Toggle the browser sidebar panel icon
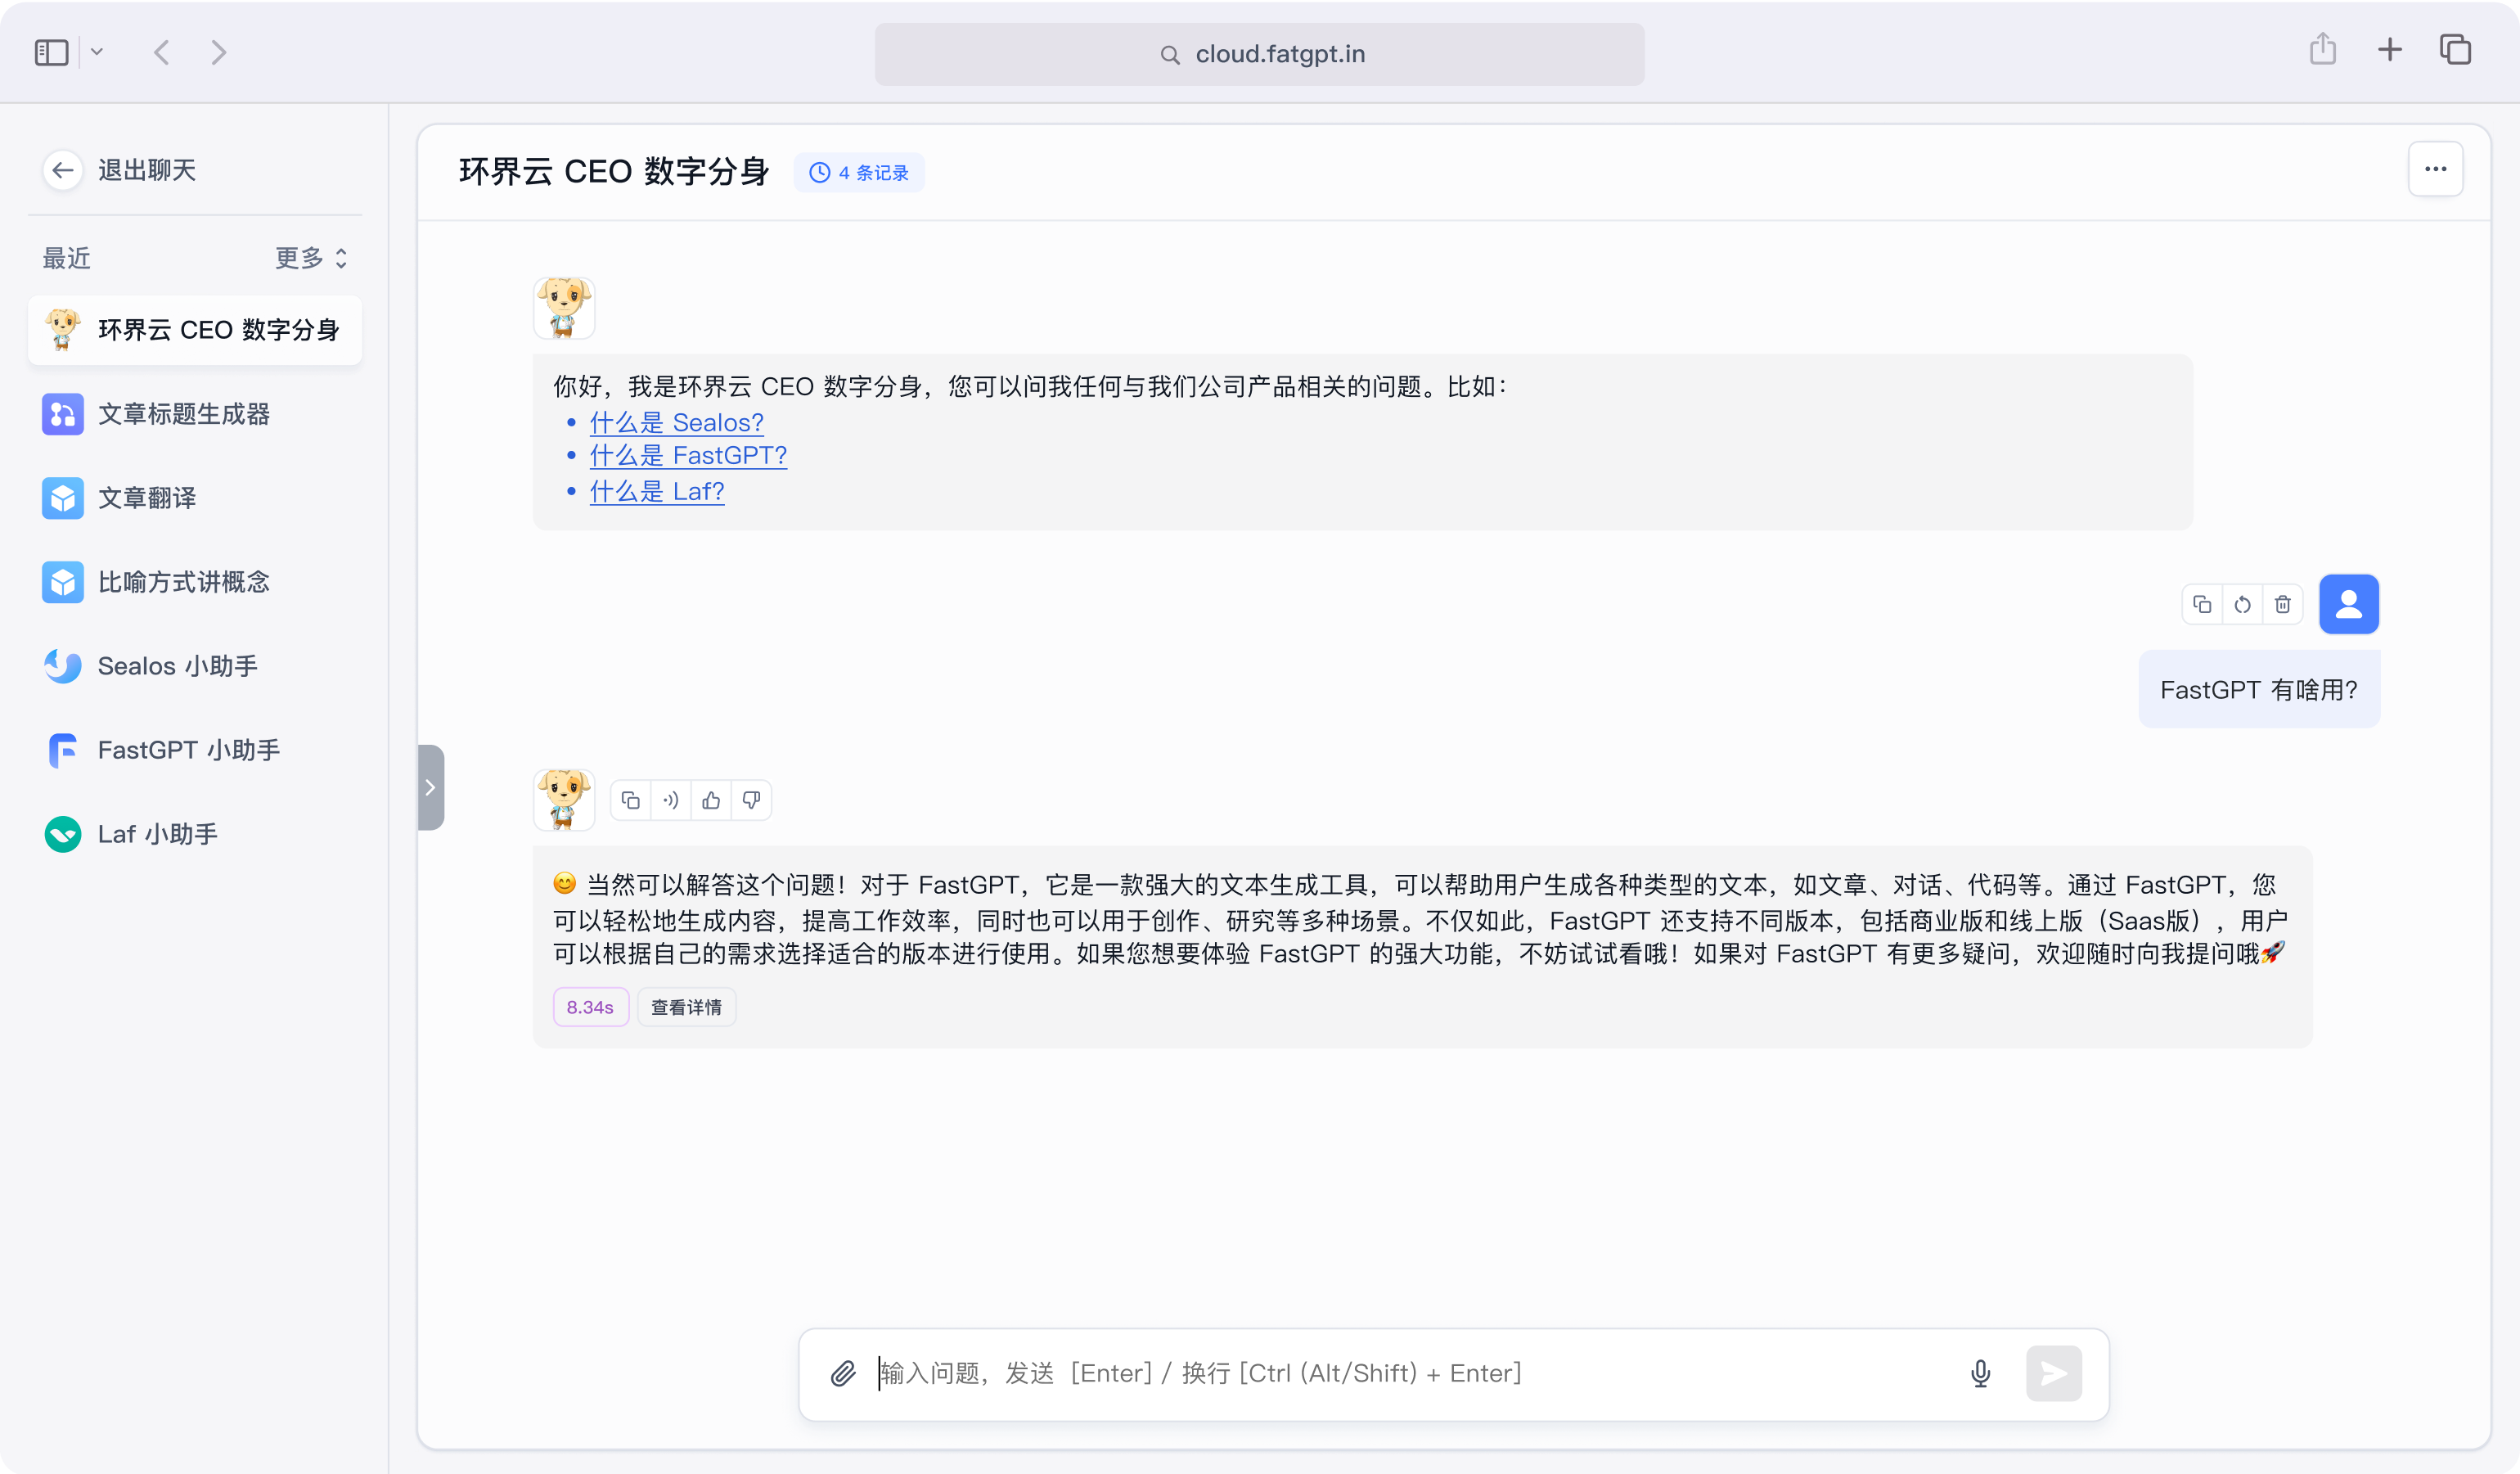Image resolution: width=2520 pixels, height=1474 pixels. coord(52,52)
